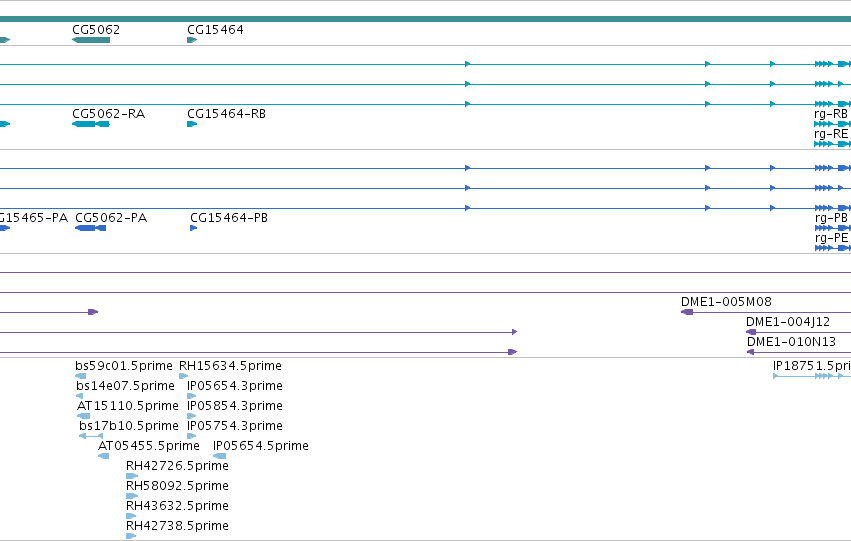Click the RH15634.5prime EST glyph

(183, 376)
